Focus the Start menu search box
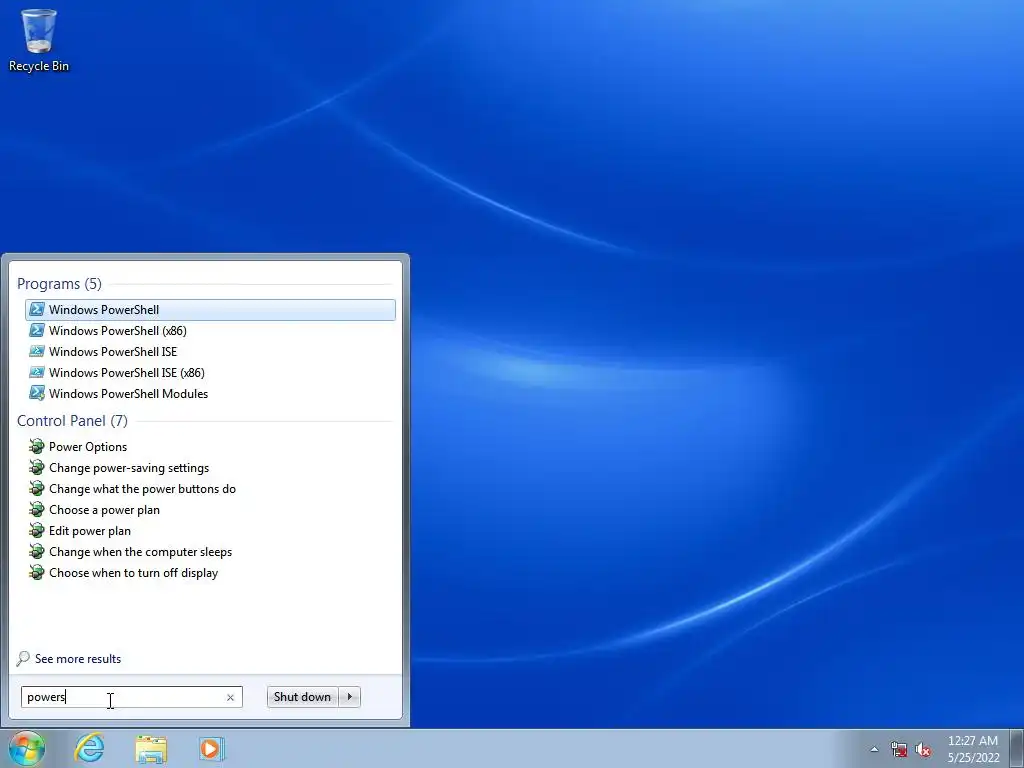Viewport: 1024px width, 768px height. point(131,697)
